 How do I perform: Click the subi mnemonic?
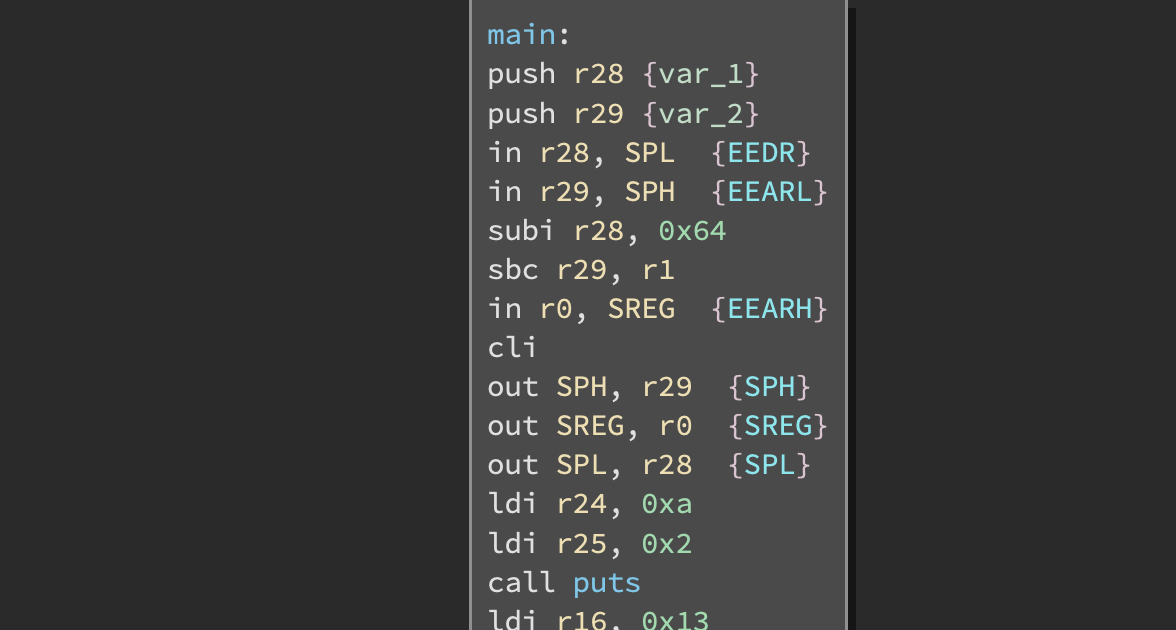(520, 231)
